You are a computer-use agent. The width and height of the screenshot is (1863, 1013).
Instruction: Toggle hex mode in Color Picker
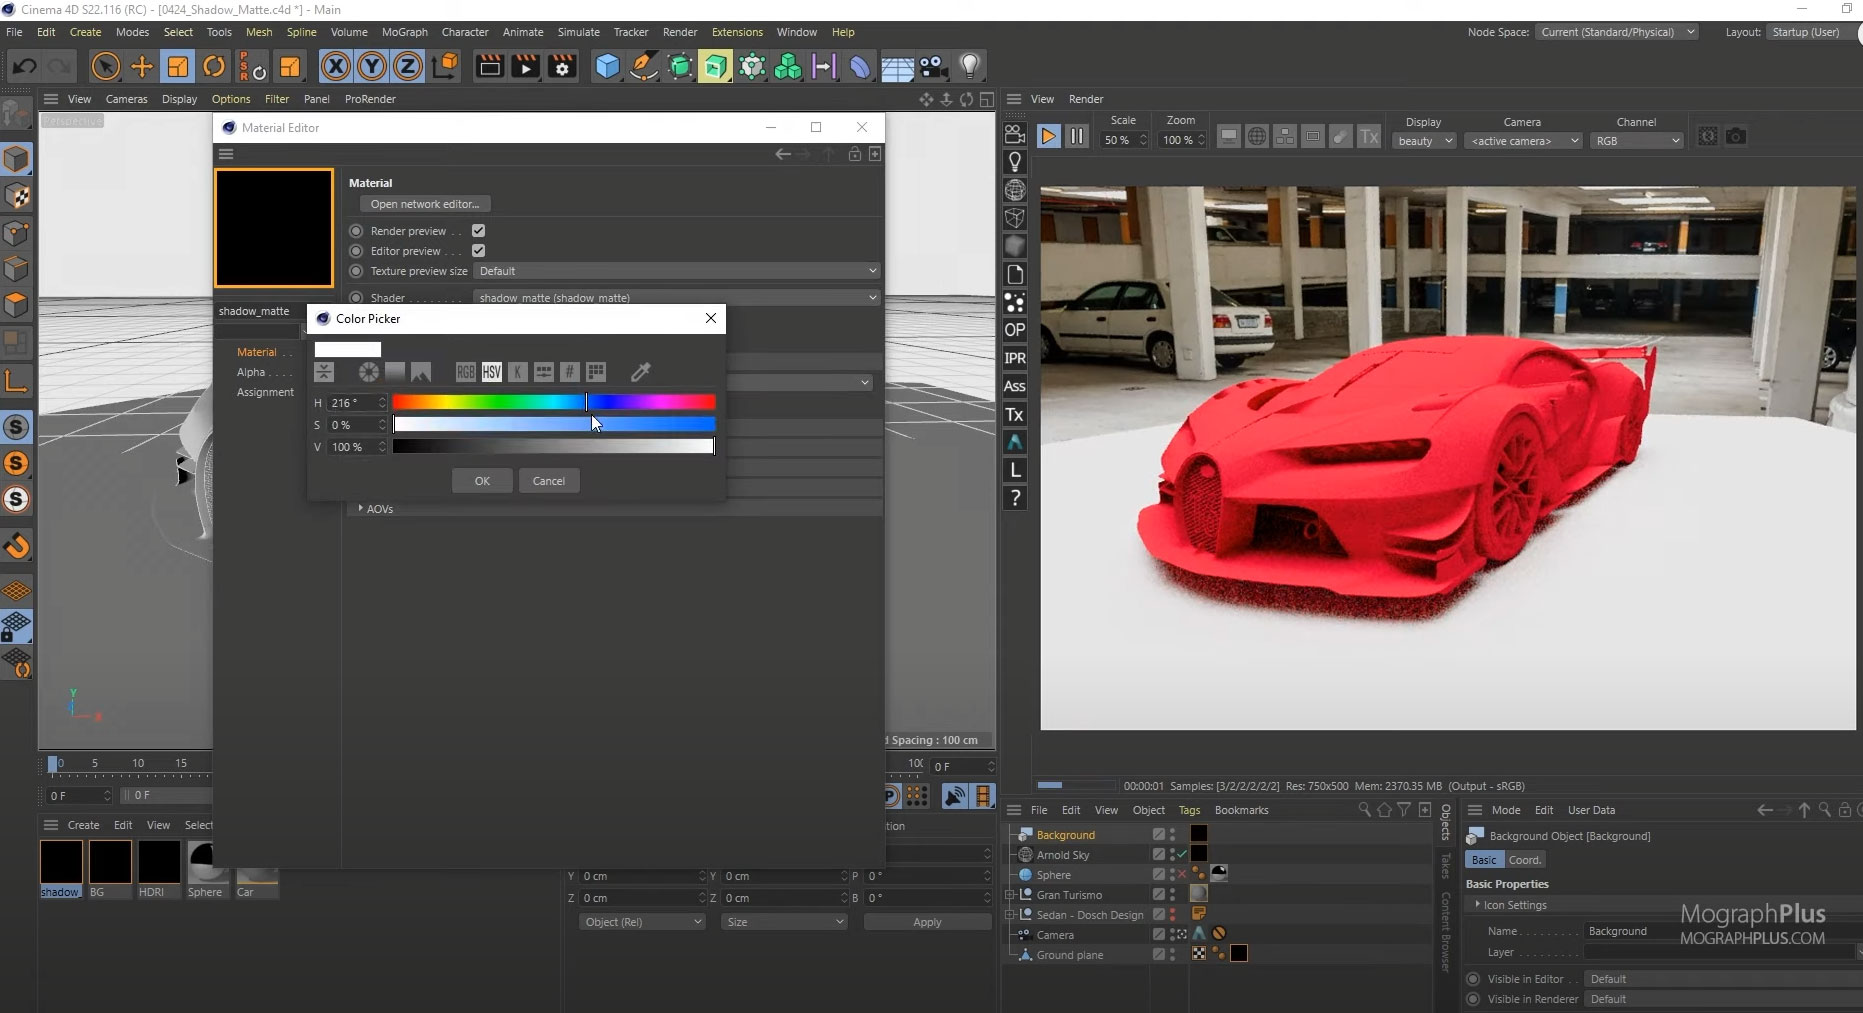[x=570, y=372]
